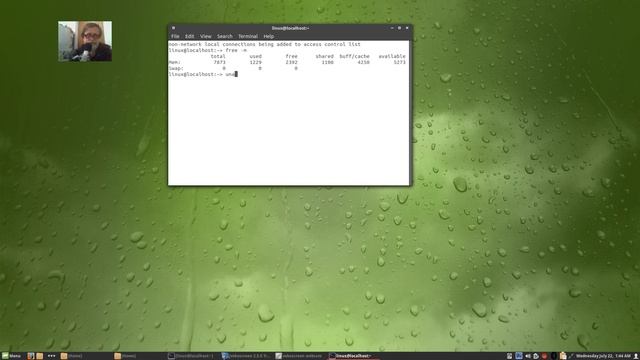Viewport: 640px width, 360px height.
Task: Click the red recording tray icon
Action: tap(544, 356)
